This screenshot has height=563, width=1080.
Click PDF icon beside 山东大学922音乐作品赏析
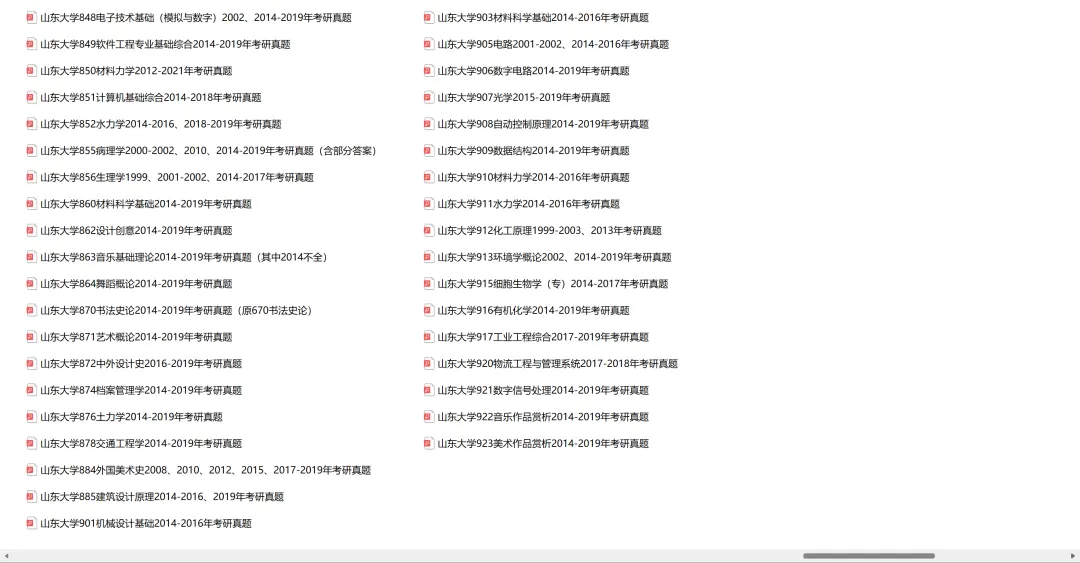428,417
